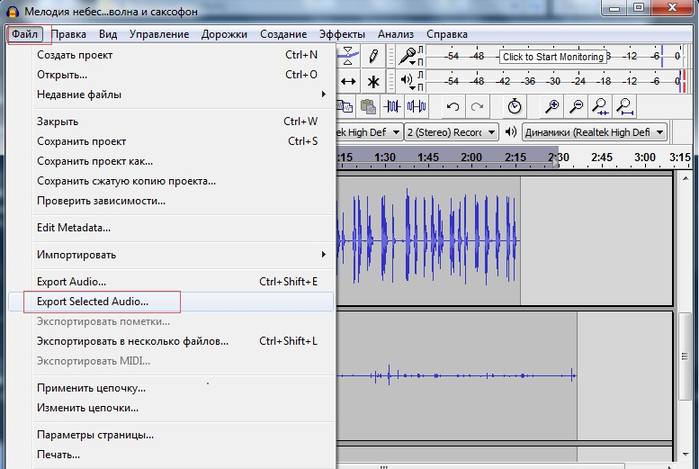The width and height of the screenshot is (699, 469).
Task: Click the recording meter to start monitoring
Action: pos(553,57)
